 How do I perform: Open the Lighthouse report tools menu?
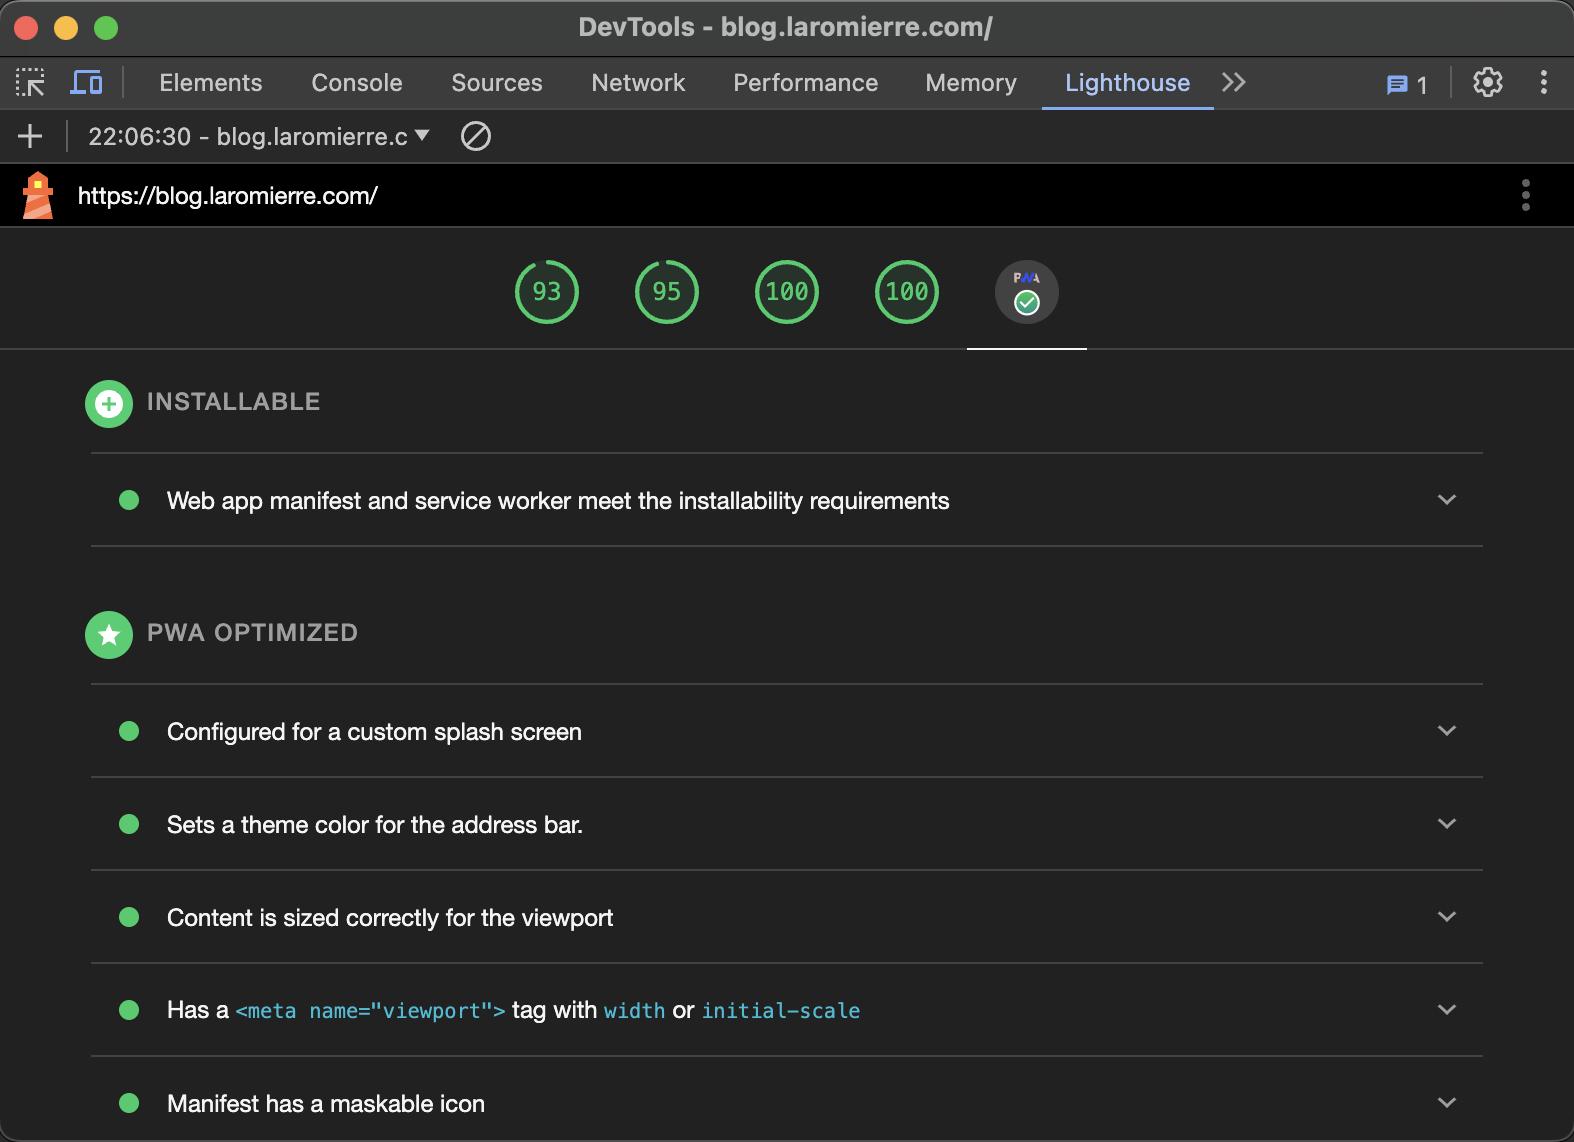point(1526,195)
